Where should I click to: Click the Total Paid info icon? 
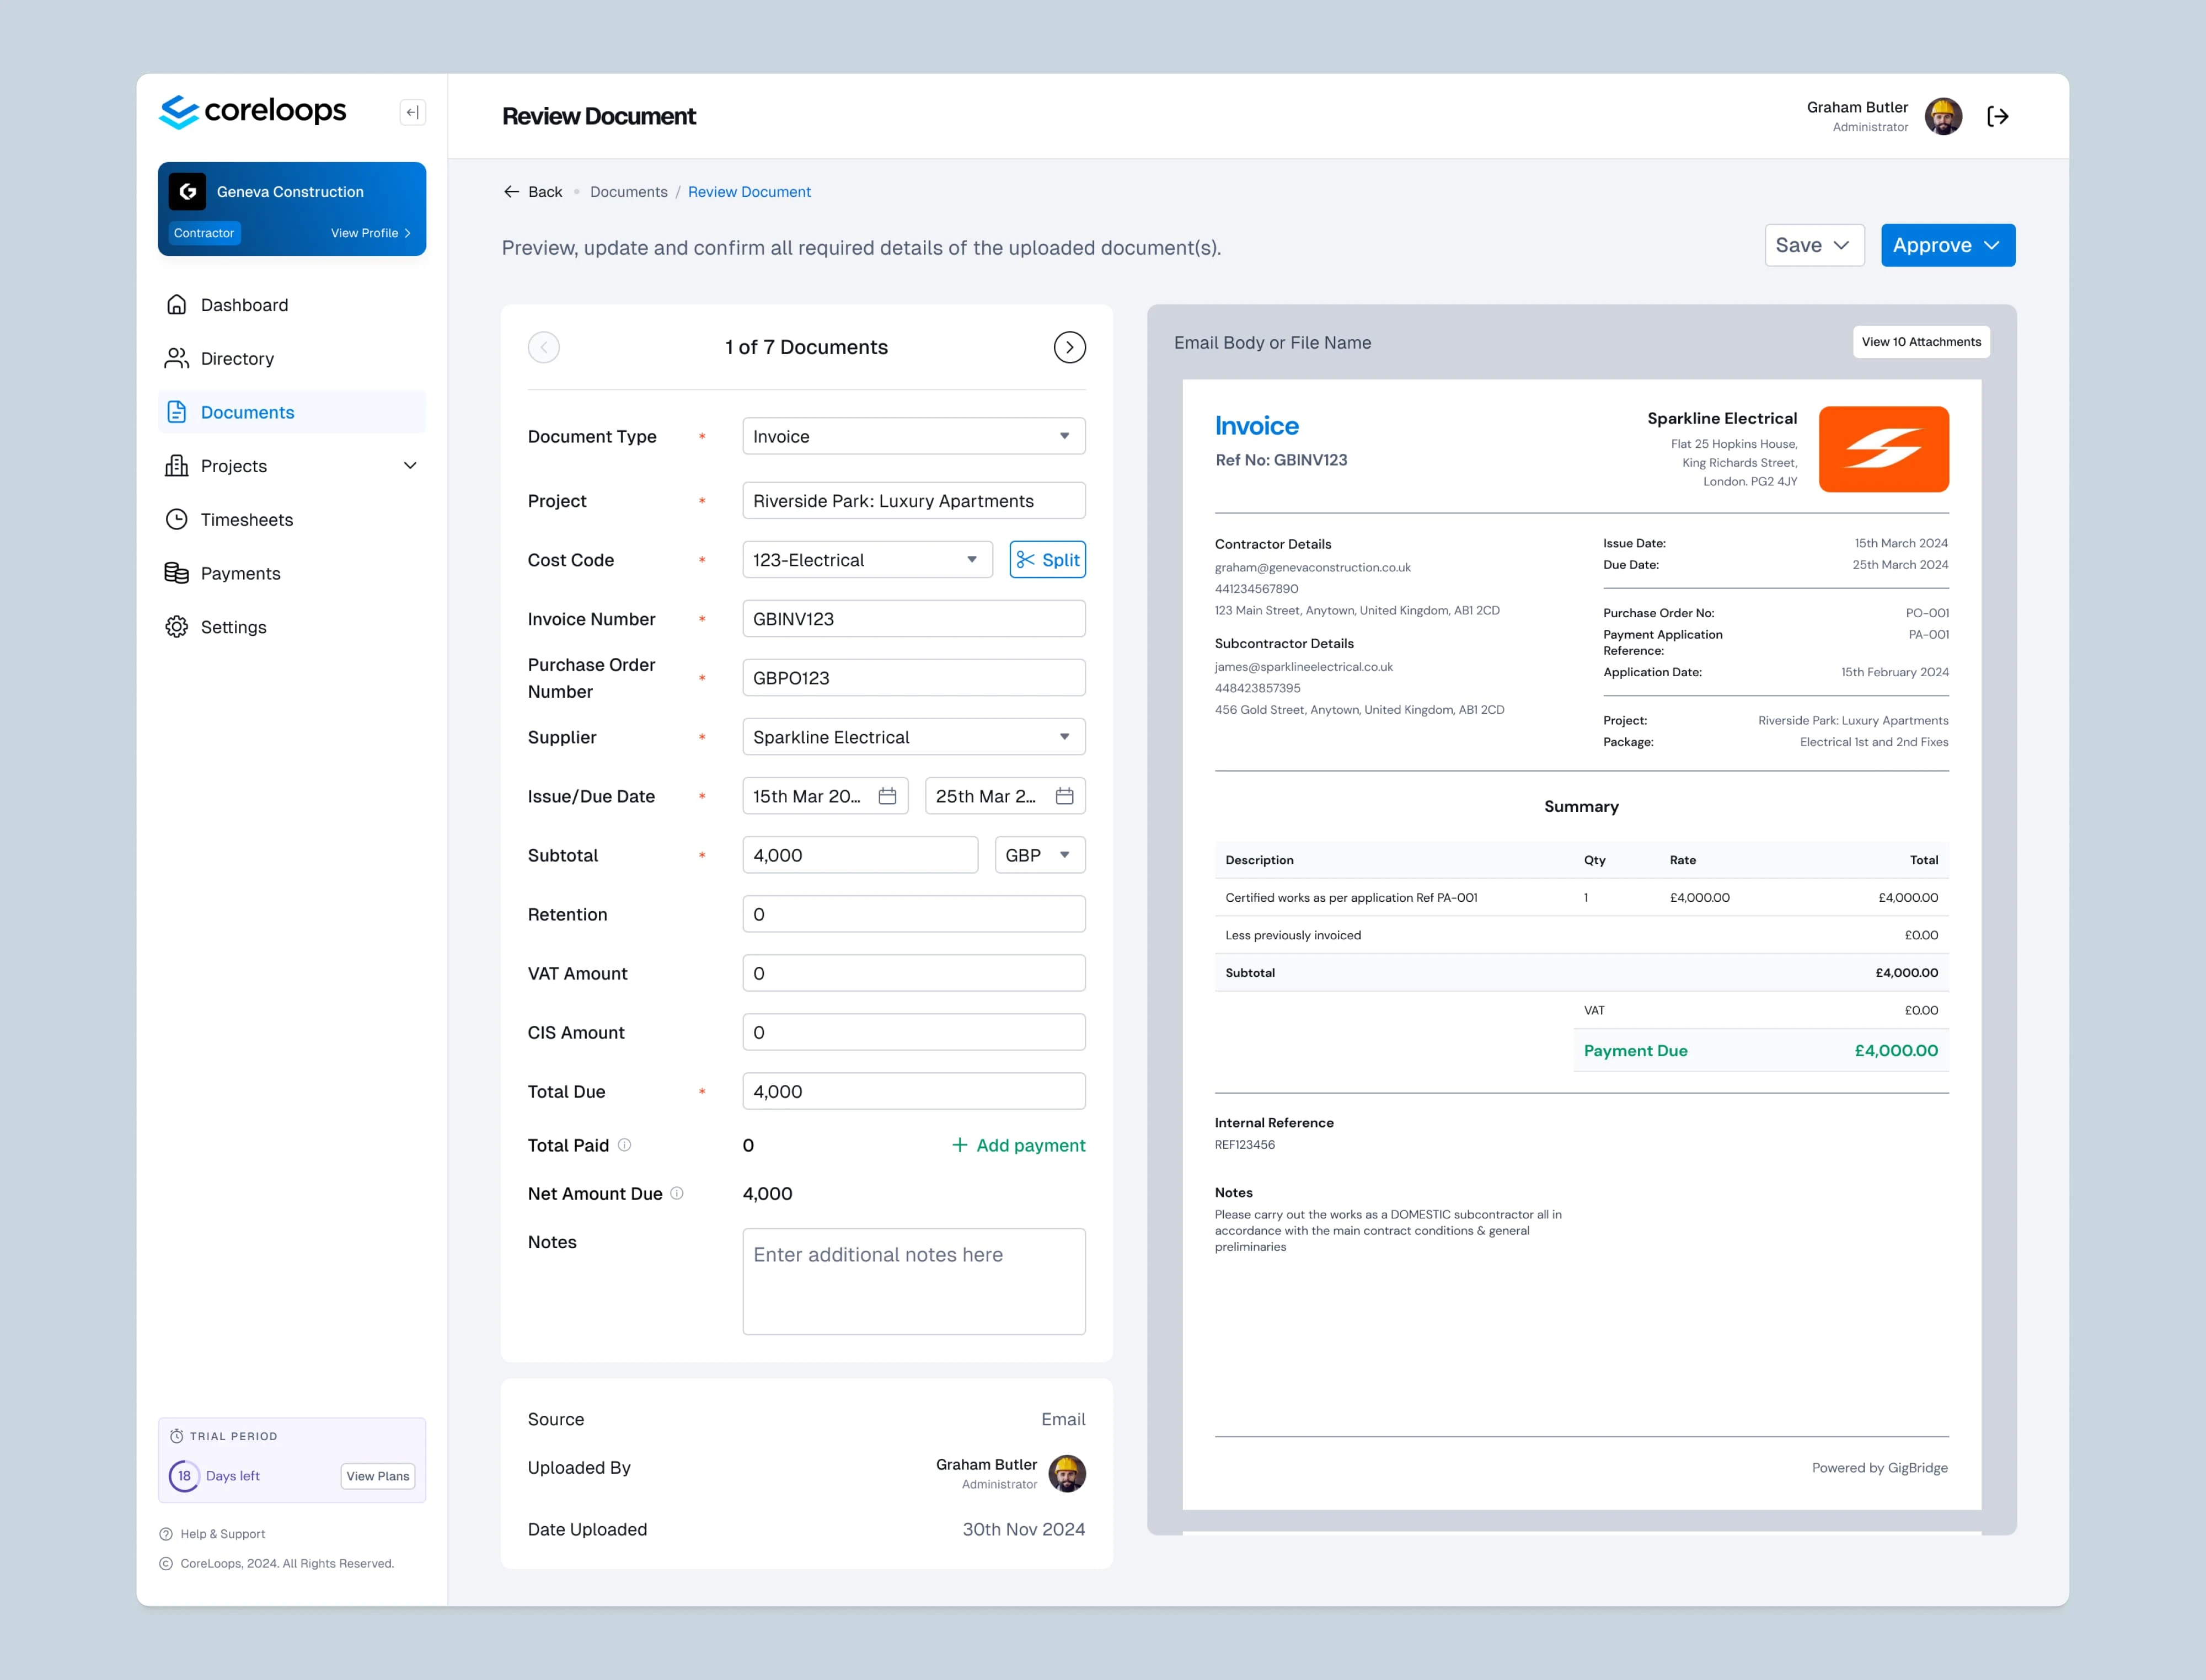[x=624, y=1145]
